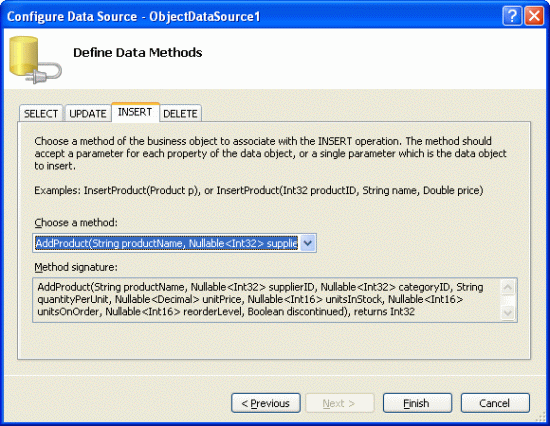Click the method signature scroll up arrow

pyautogui.click(x=508, y=287)
